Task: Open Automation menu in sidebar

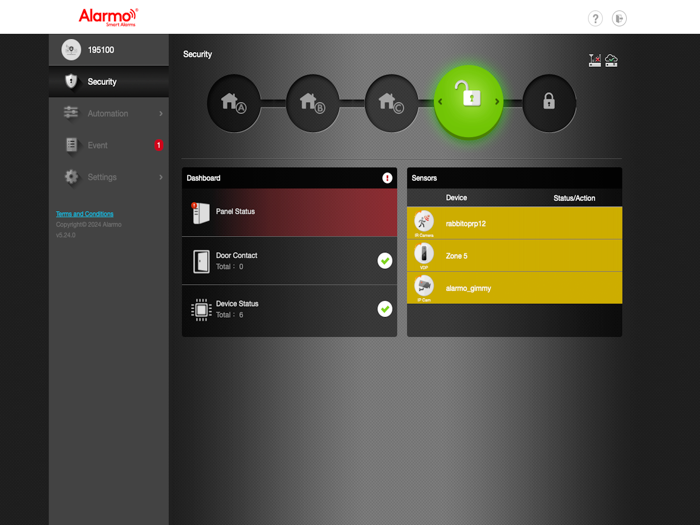Action: pyautogui.click(x=108, y=113)
